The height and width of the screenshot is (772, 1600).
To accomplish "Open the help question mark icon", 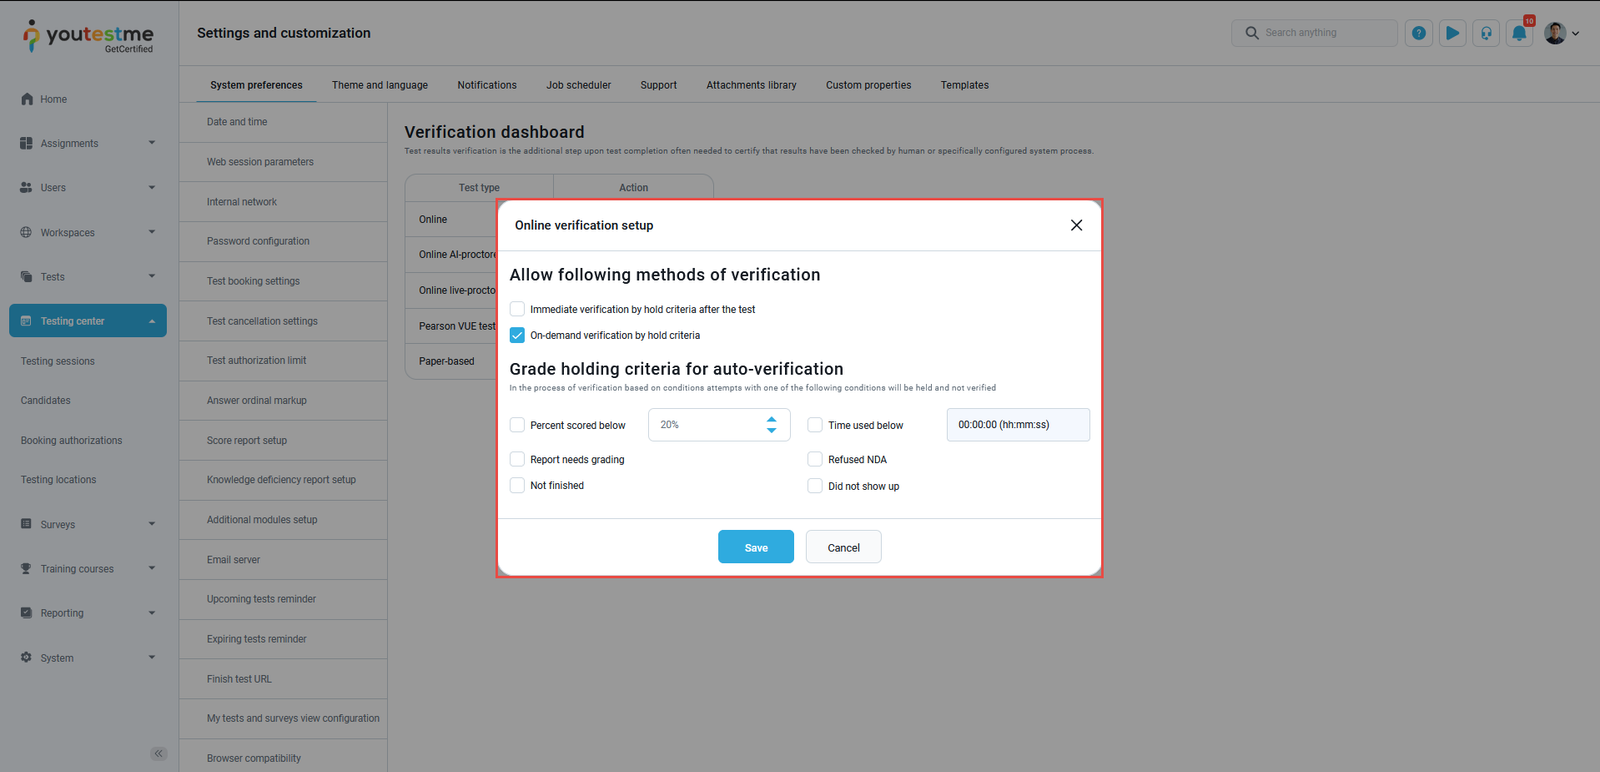I will 1418,33.
